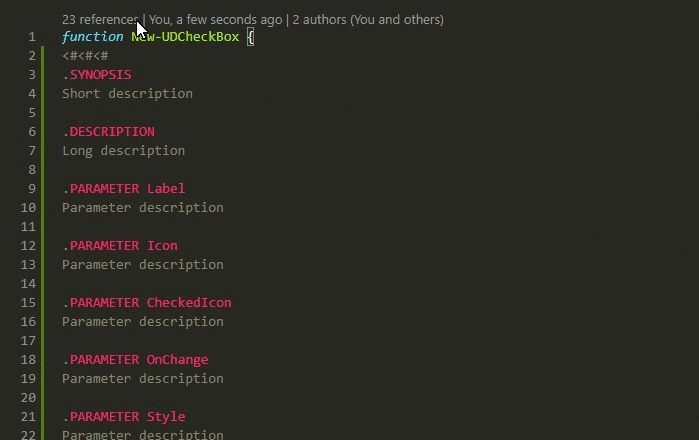Viewport: 699px width, 440px height.
Task: Click the '<#<#<#' comment opener
Action: [85, 56]
